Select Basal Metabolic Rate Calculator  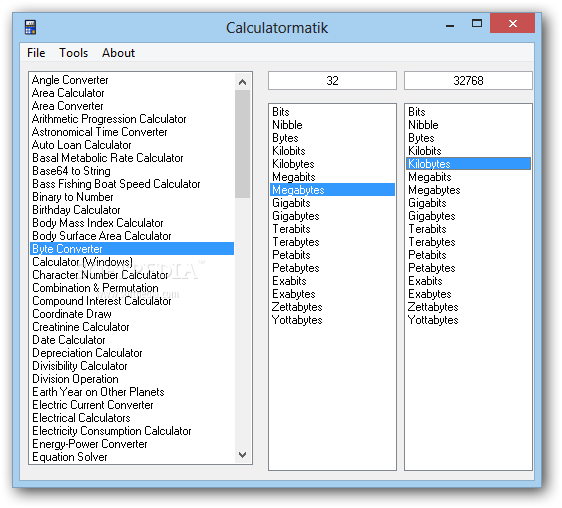tap(132, 158)
